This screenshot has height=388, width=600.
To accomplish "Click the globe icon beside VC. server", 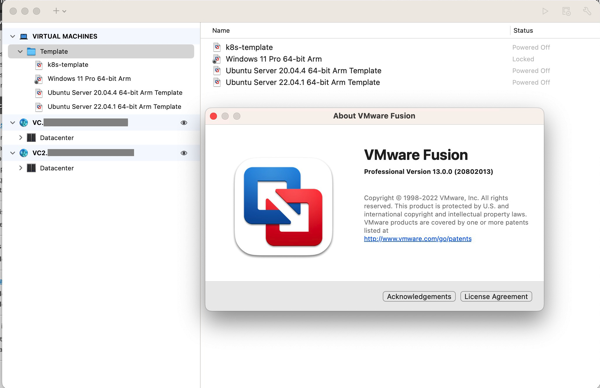I will click(24, 122).
